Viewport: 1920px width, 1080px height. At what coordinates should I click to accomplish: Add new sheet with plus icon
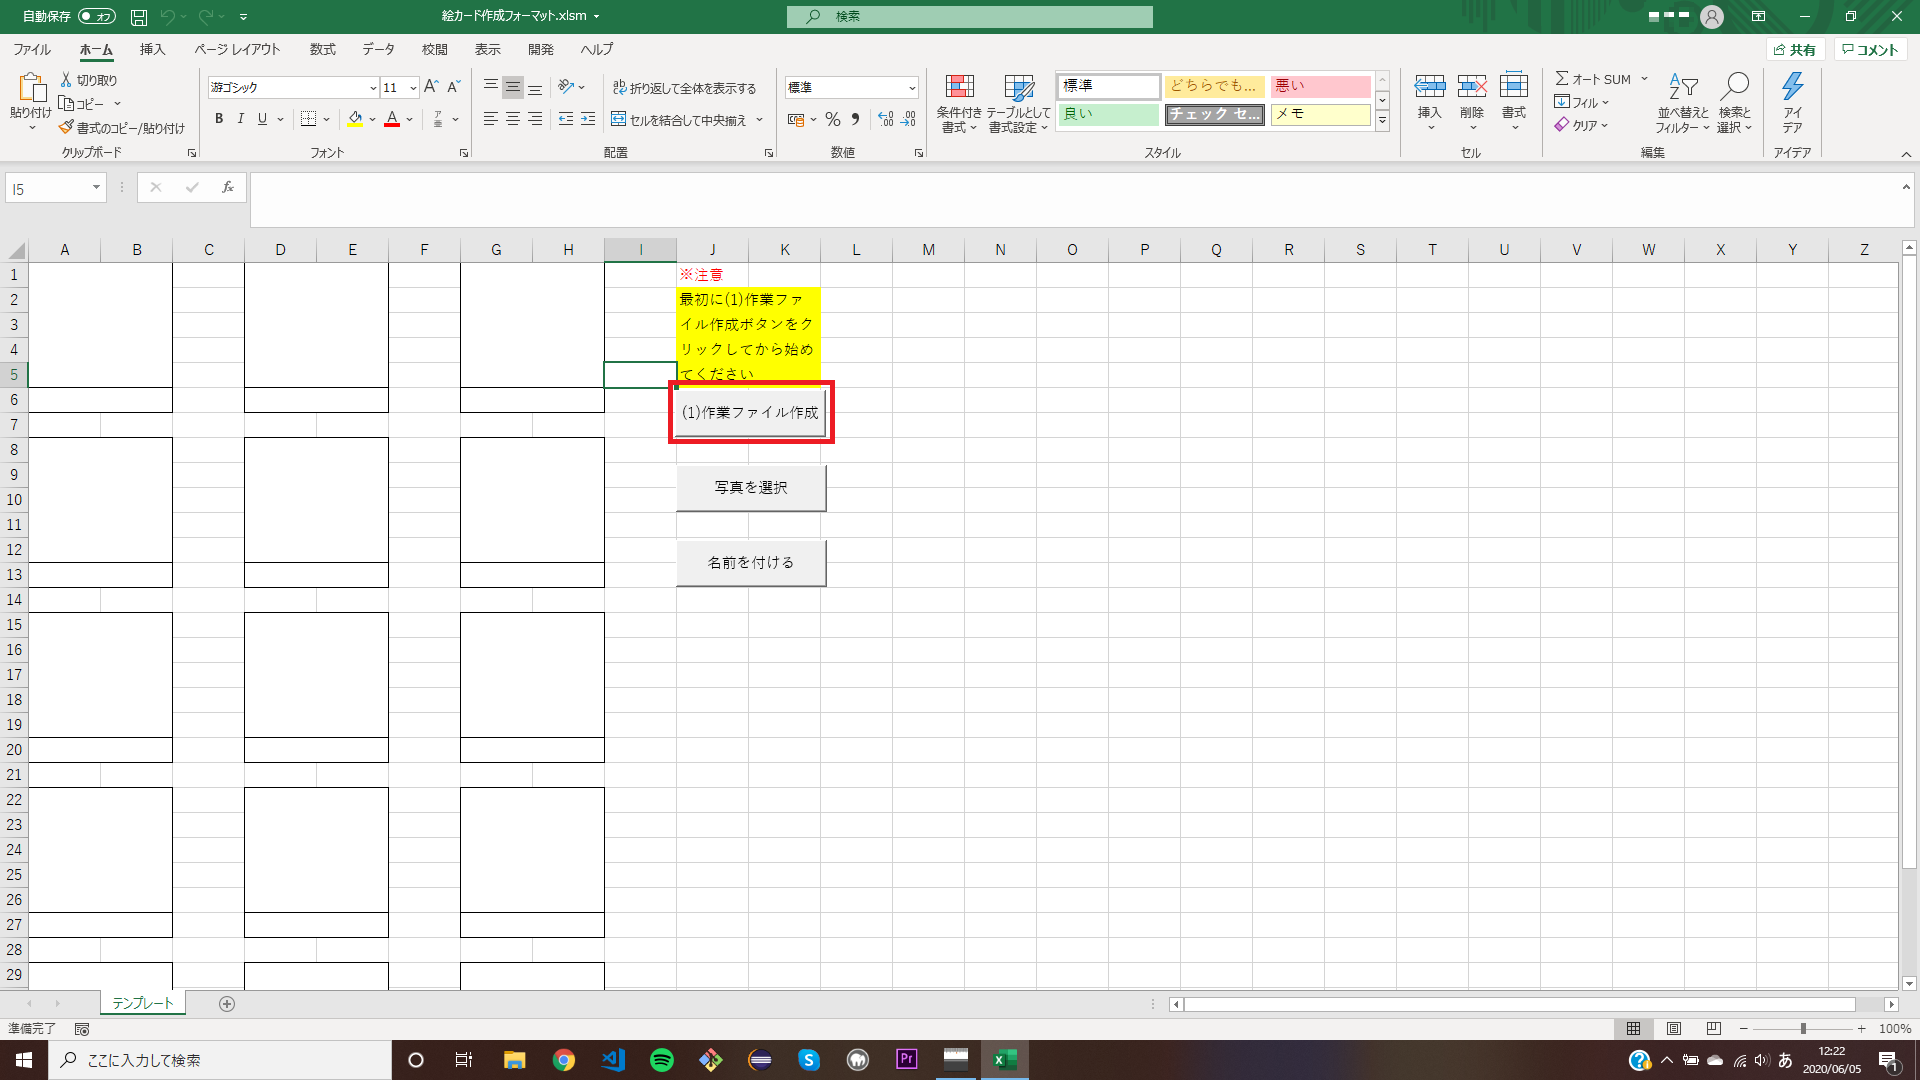pyautogui.click(x=227, y=1004)
